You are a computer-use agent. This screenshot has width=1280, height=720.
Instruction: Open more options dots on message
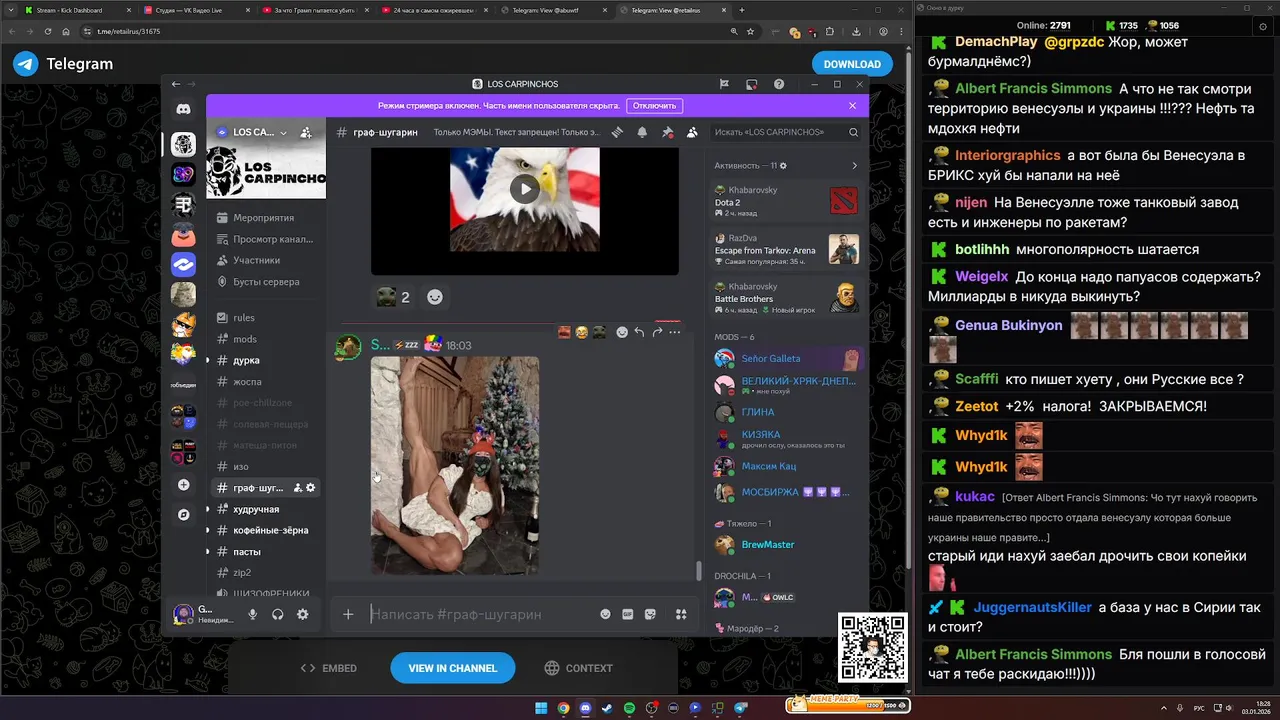point(674,332)
